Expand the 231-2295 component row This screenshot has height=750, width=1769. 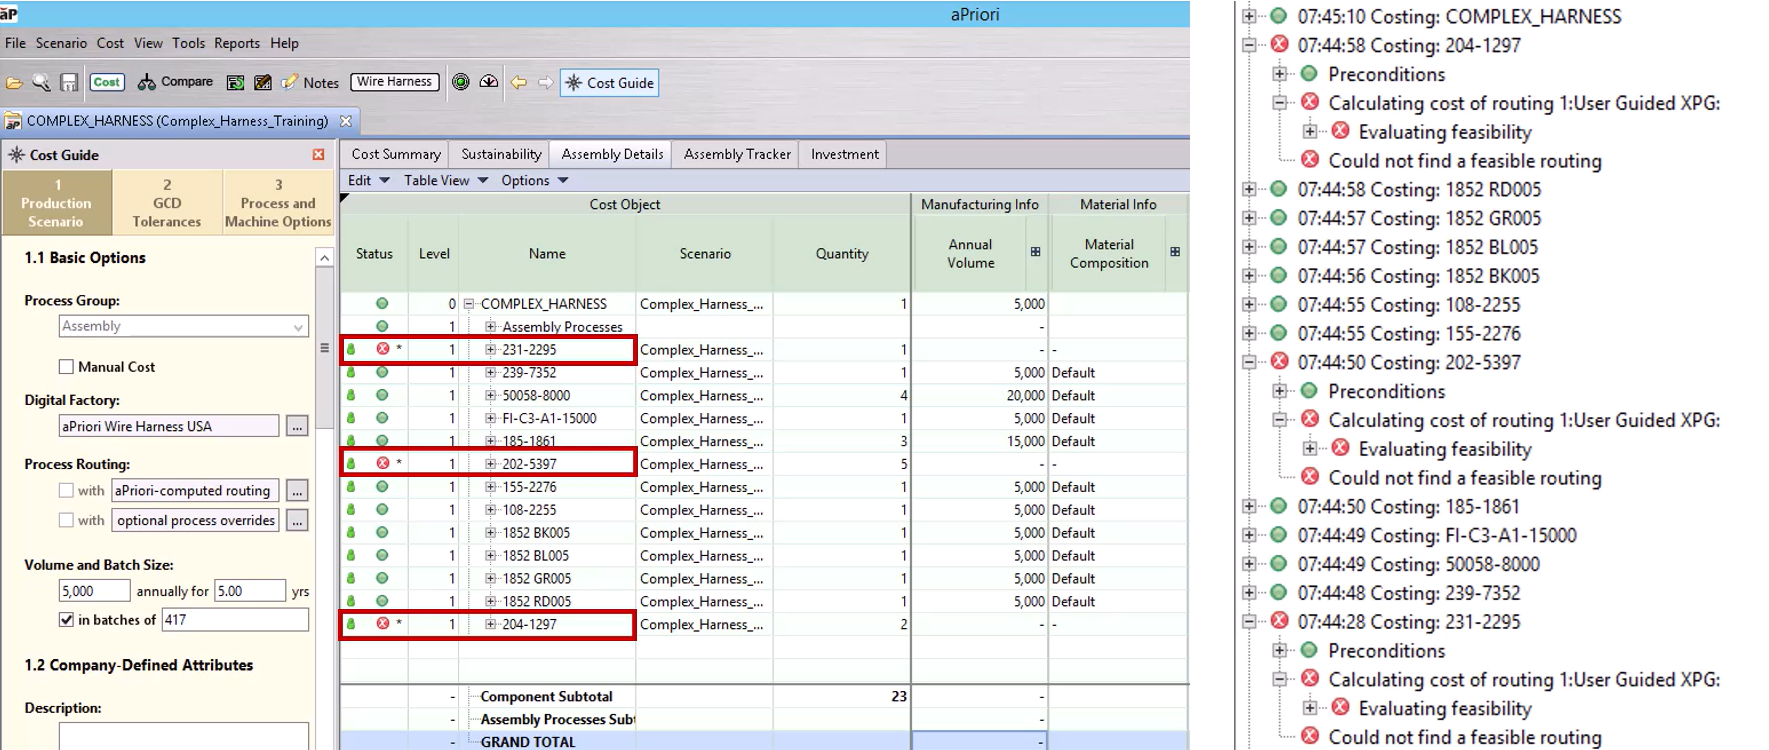point(490,350)
